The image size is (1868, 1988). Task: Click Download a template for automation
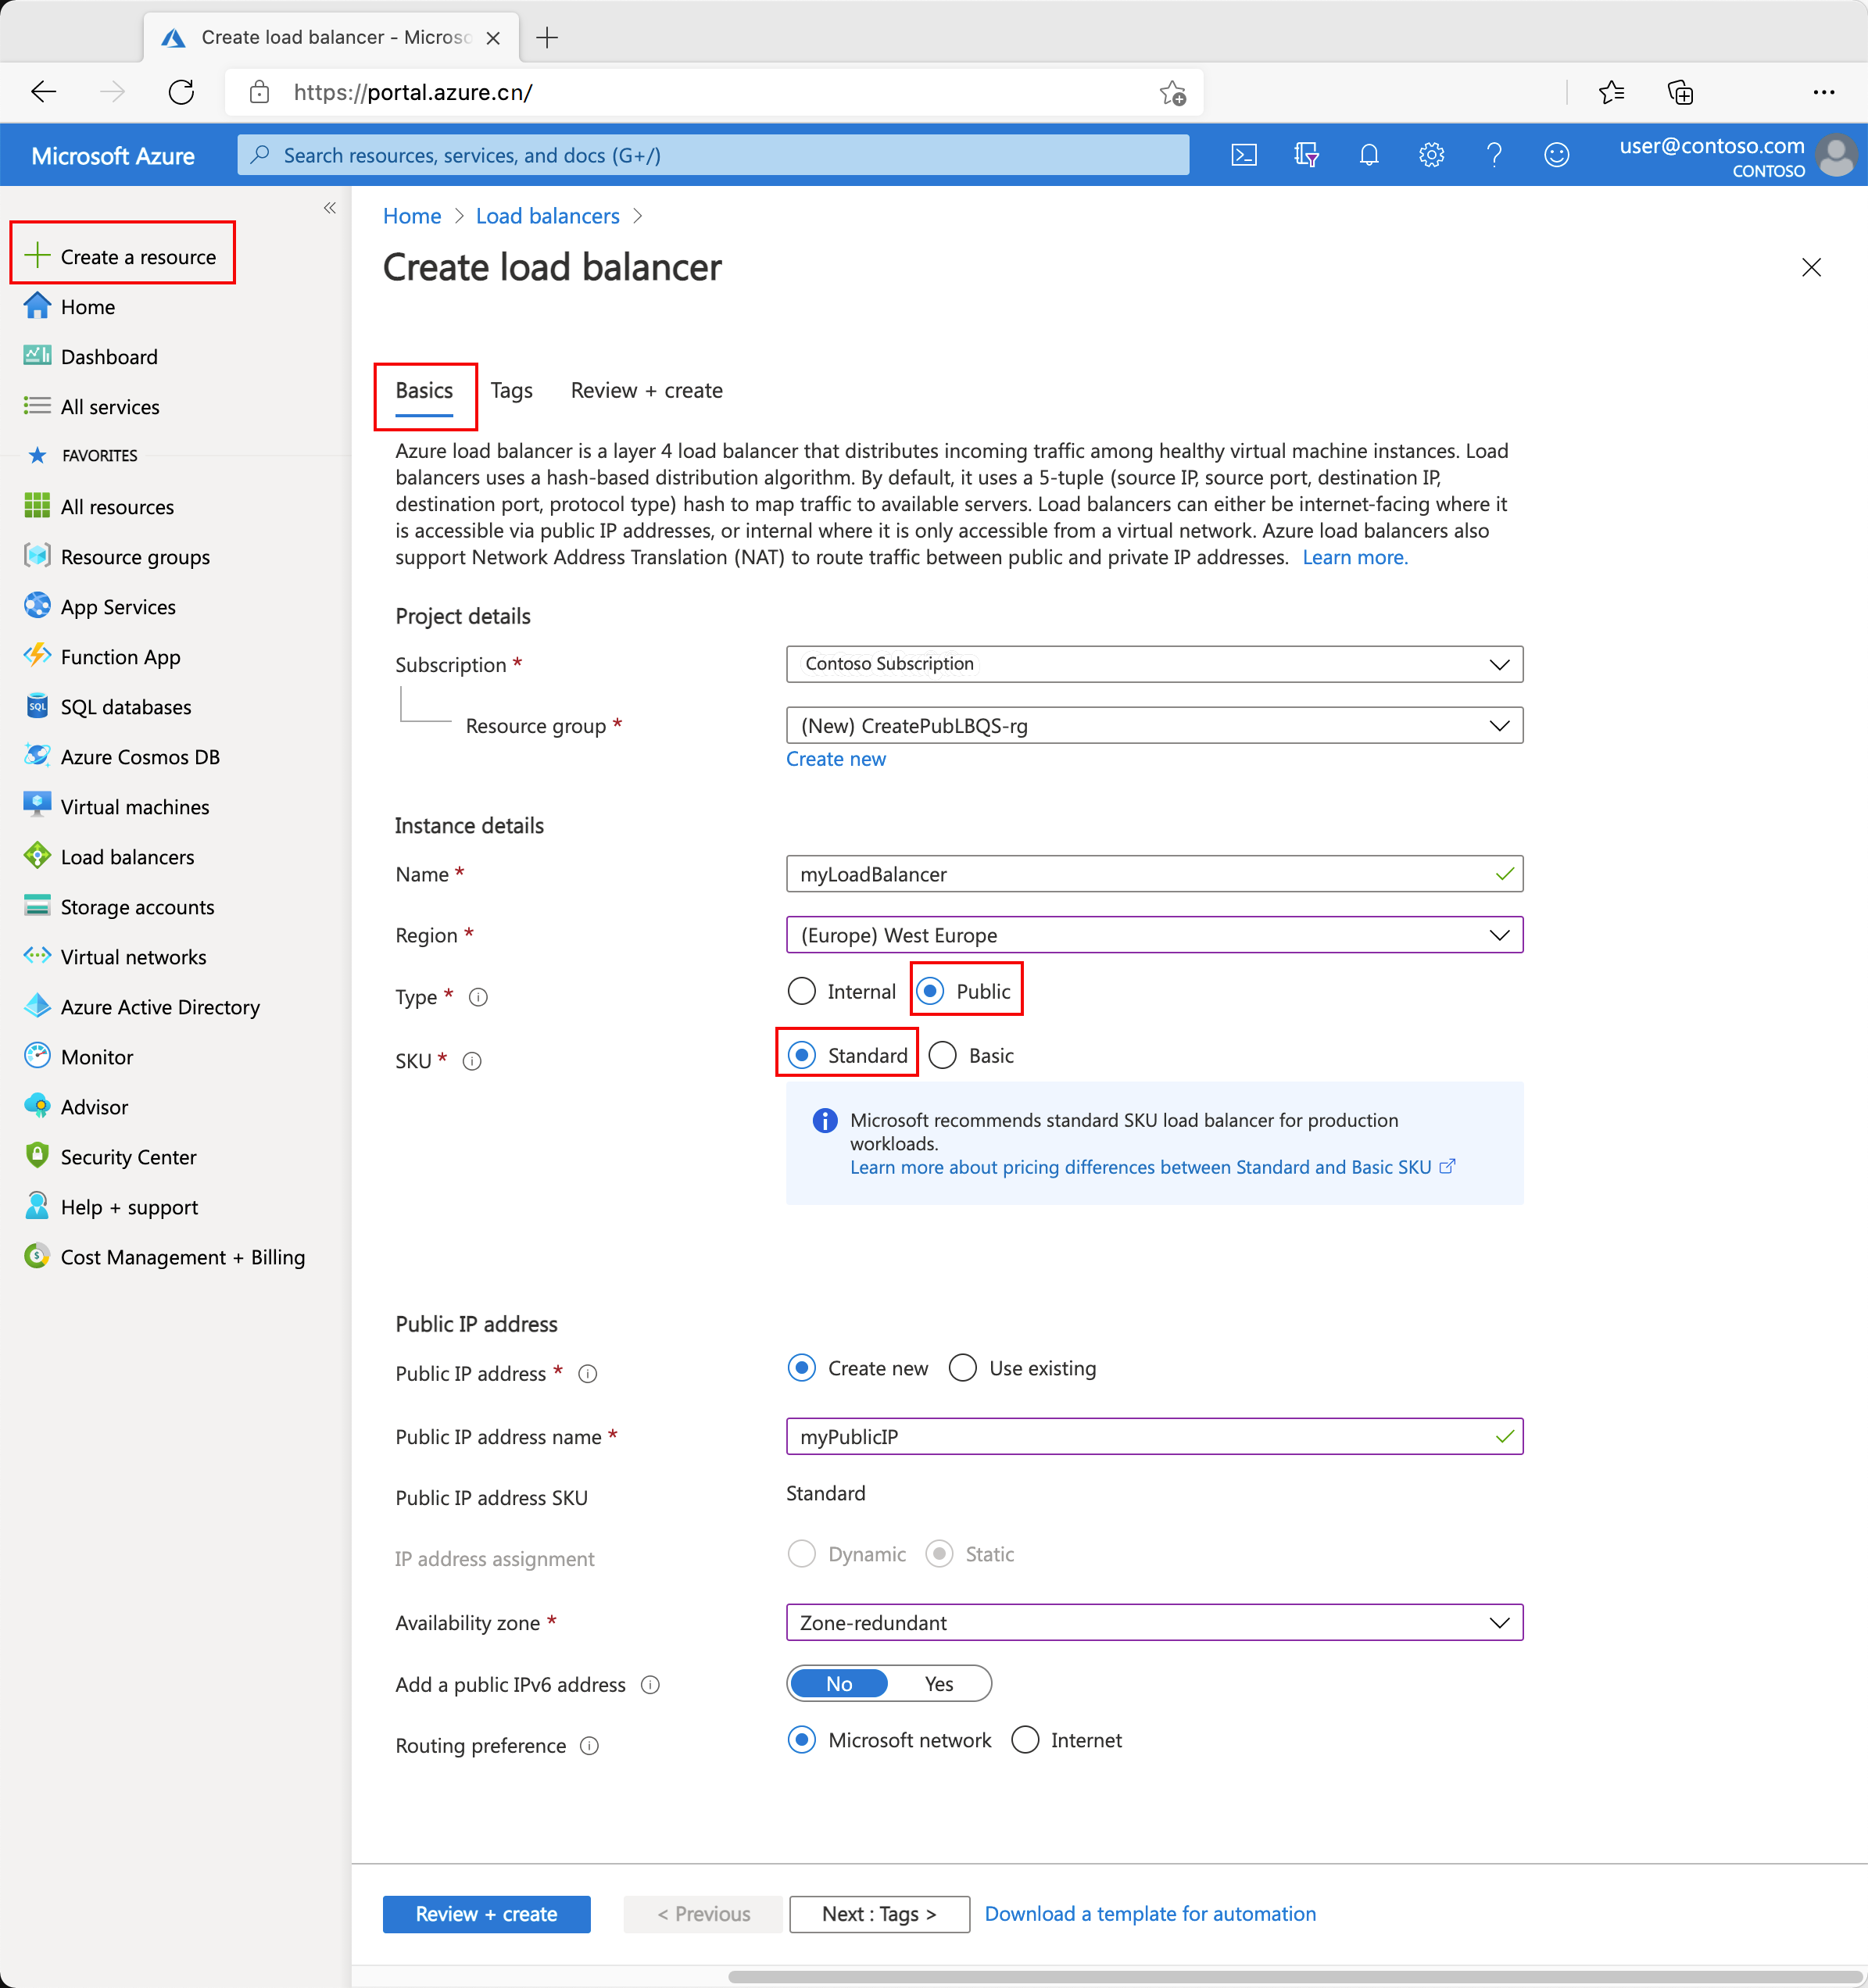1150,1914
